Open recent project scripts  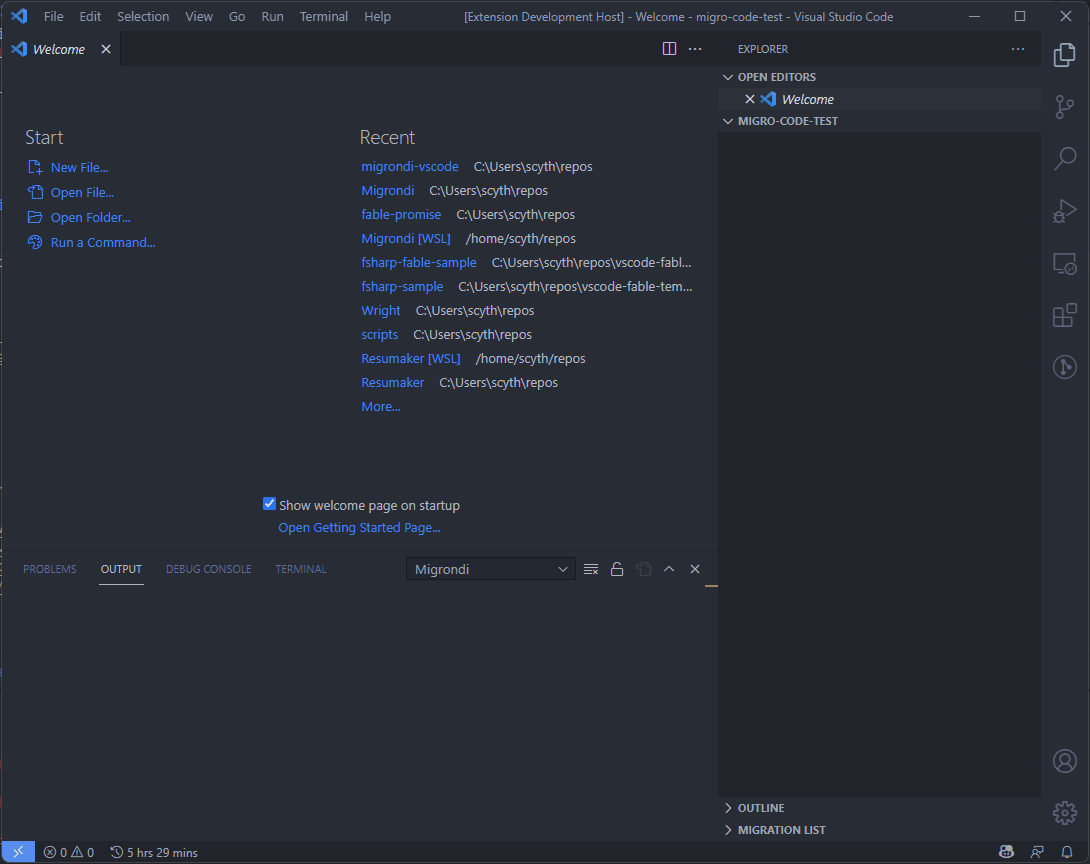[x=380, y=335]
